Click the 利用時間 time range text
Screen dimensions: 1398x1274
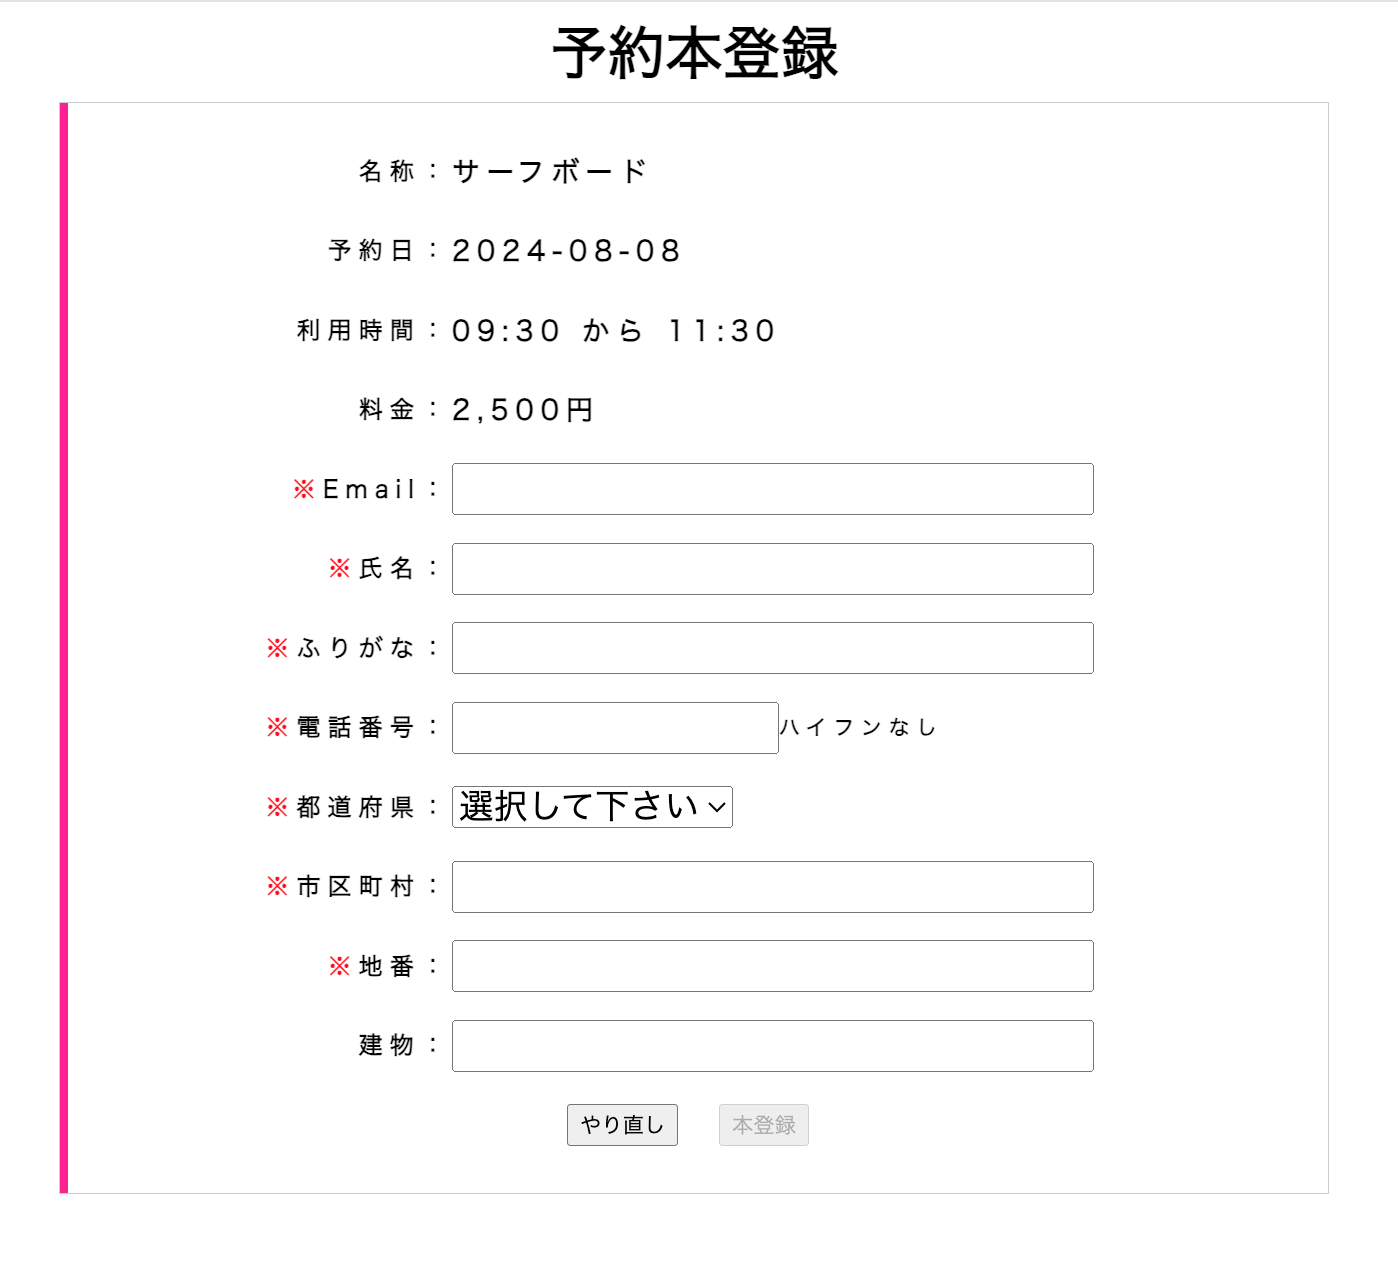pyautogui.click(x=613, y=330)
